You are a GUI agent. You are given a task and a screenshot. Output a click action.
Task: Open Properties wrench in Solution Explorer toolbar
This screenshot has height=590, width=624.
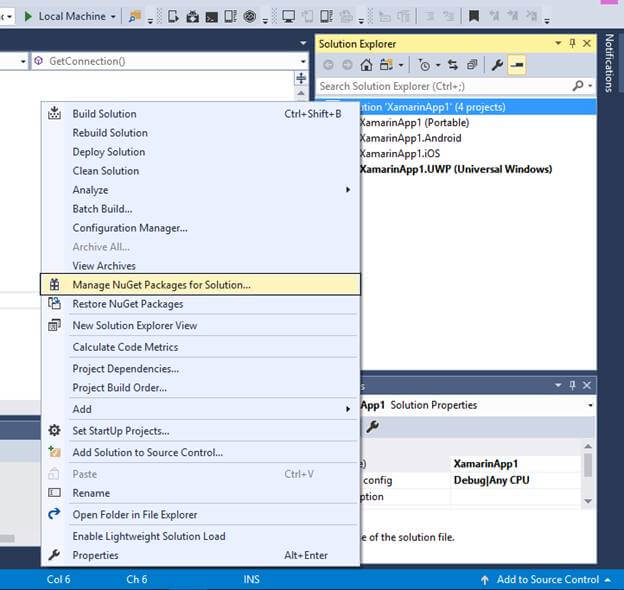pos(497,64)
